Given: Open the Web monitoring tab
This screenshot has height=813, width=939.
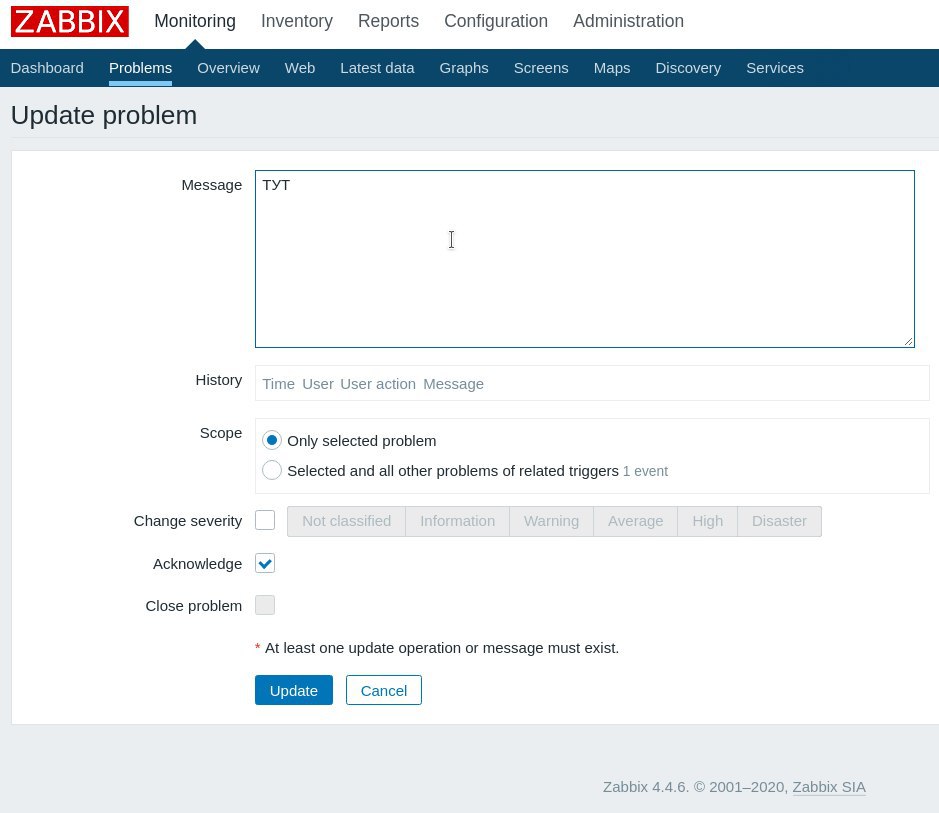Looking at the screenshot, I should pyautogui.click(x=299, y=68).
